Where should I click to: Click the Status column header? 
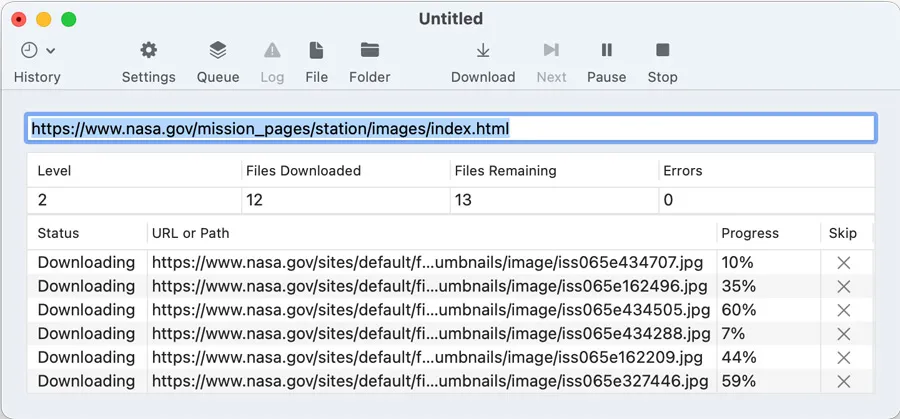58,233
